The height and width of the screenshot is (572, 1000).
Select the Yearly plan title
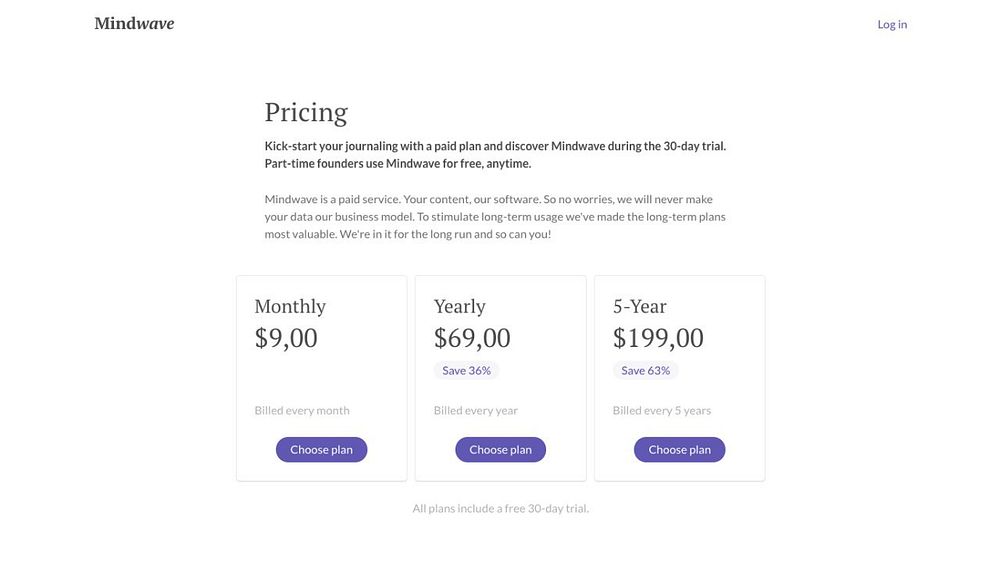(460, 306)
